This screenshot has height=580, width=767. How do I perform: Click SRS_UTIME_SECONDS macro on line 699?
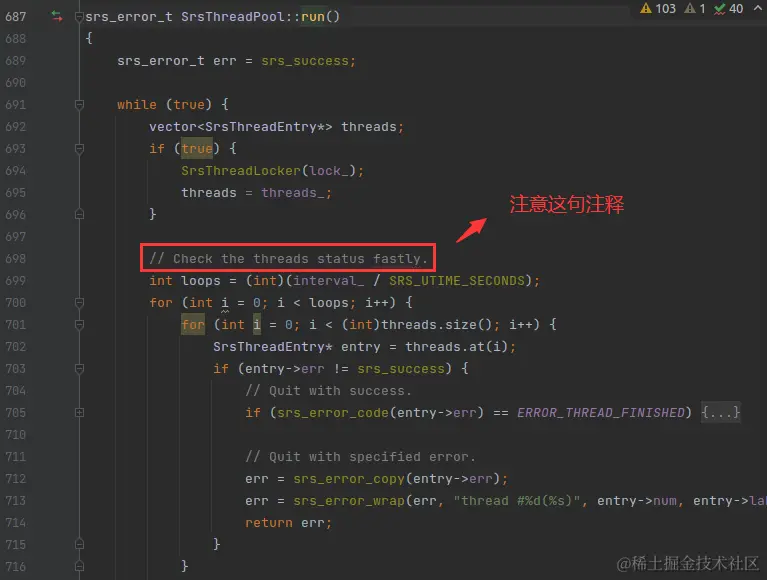pyautogui.click(x=456, y=281)
